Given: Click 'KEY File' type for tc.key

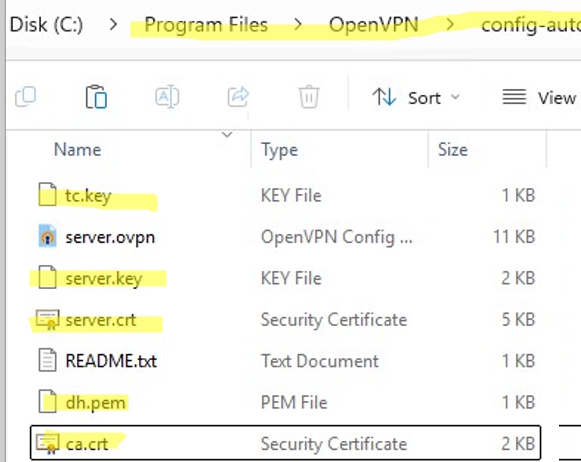Looking at the screenshot, I should click(x=291, y=196).
